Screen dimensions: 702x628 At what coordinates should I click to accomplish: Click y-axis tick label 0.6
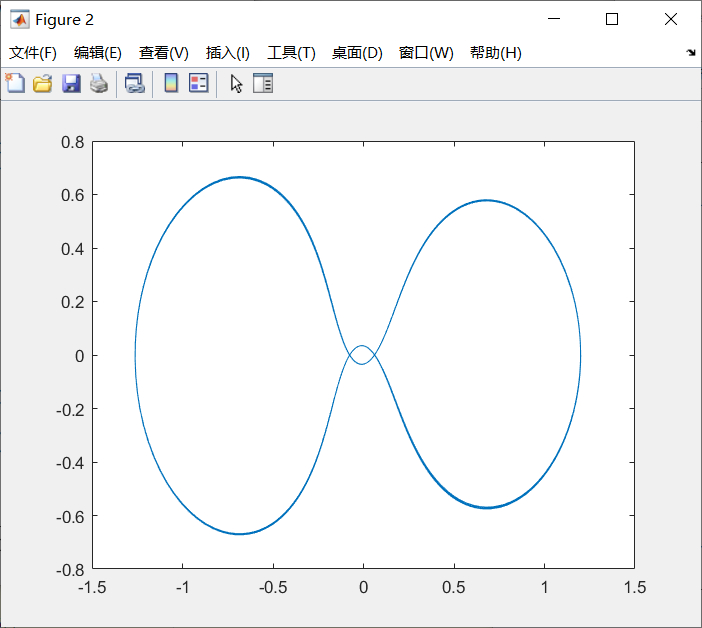(x=73, y=195)
